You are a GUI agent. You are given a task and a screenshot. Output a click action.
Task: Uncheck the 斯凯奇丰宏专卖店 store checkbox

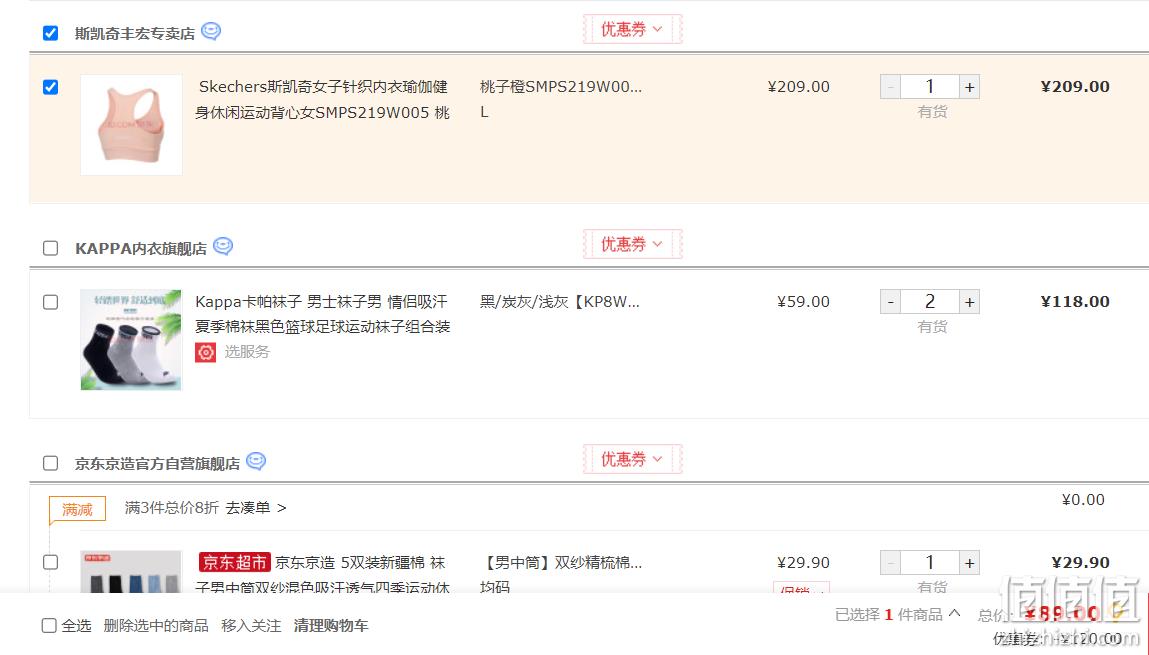click(x=51, y=33)
